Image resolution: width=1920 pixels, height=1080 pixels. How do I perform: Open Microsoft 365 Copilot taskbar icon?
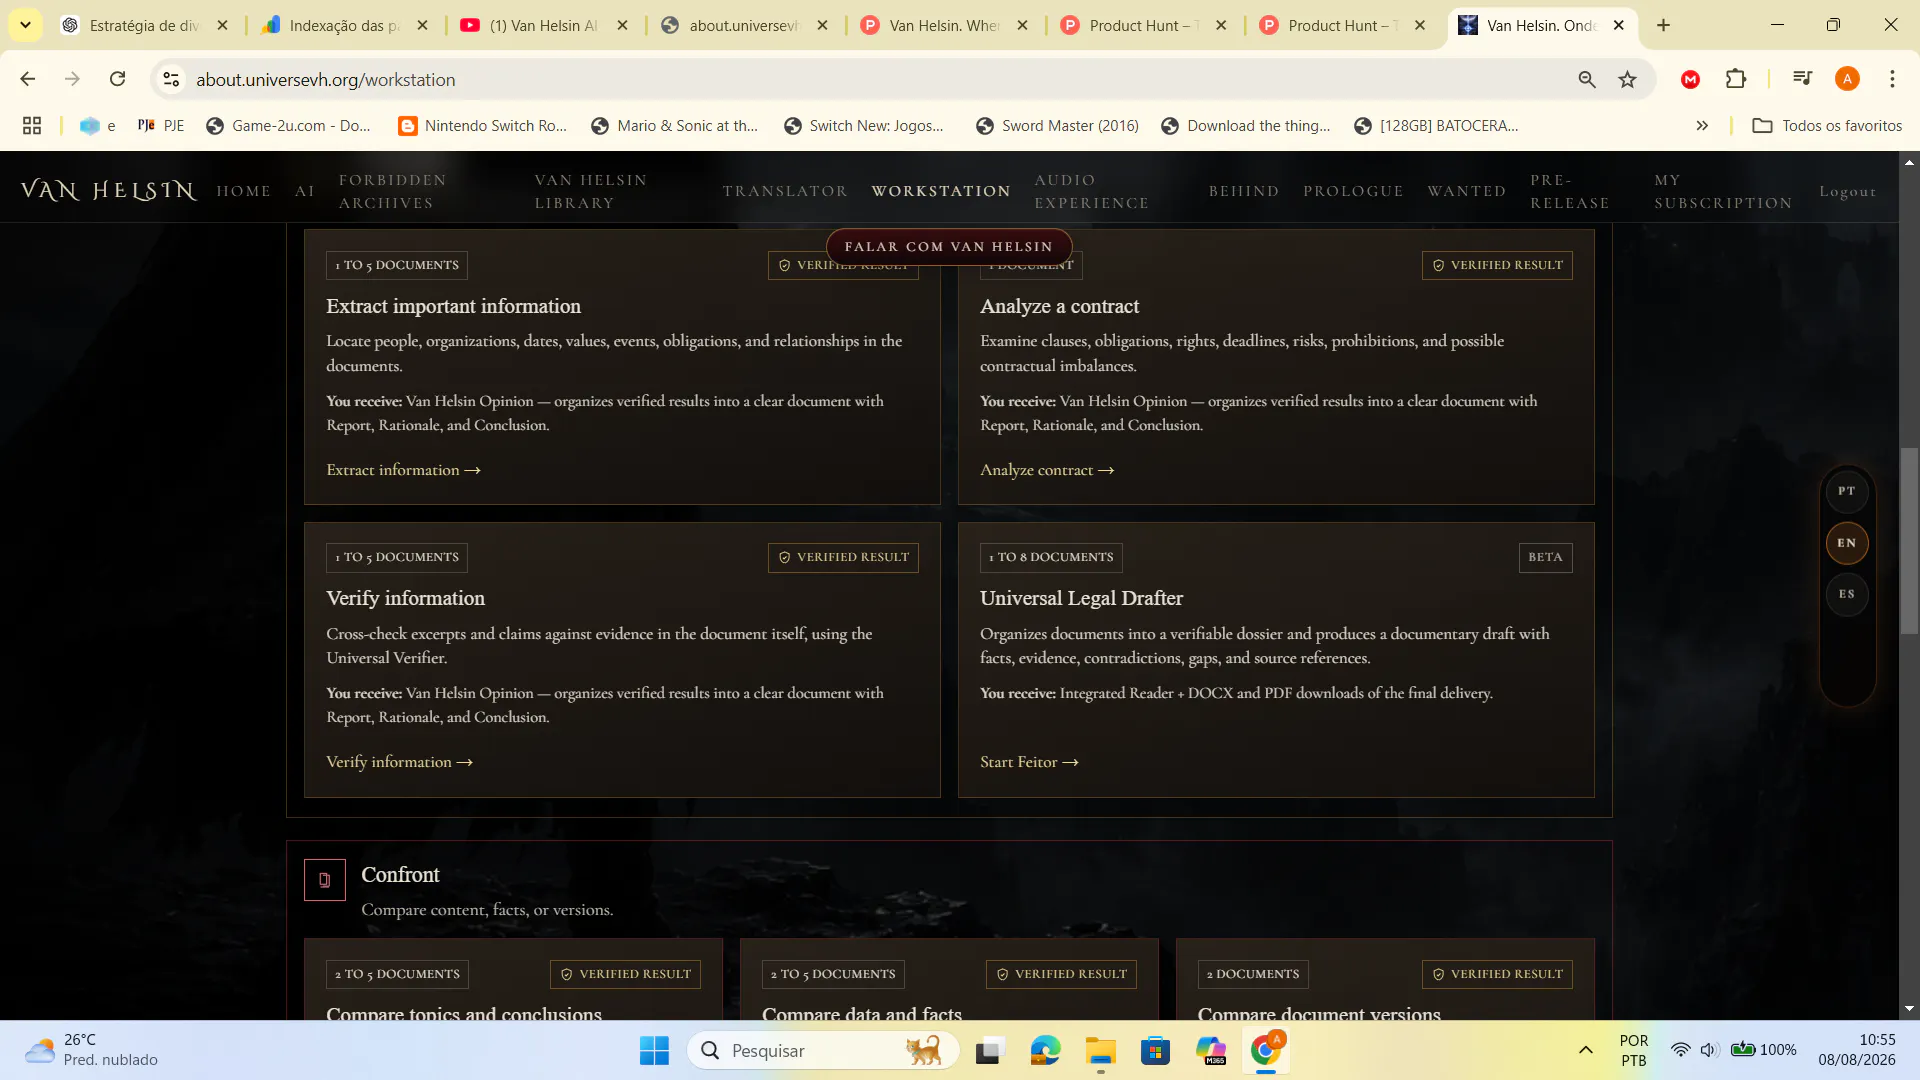point(1211,1050)
